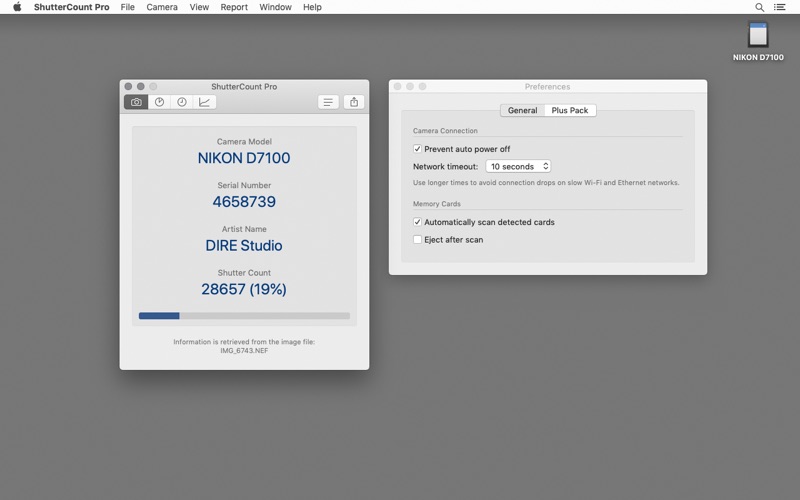Open the Notification Center list icon
This screenshot has height=500, width=800.
[779, 7]
